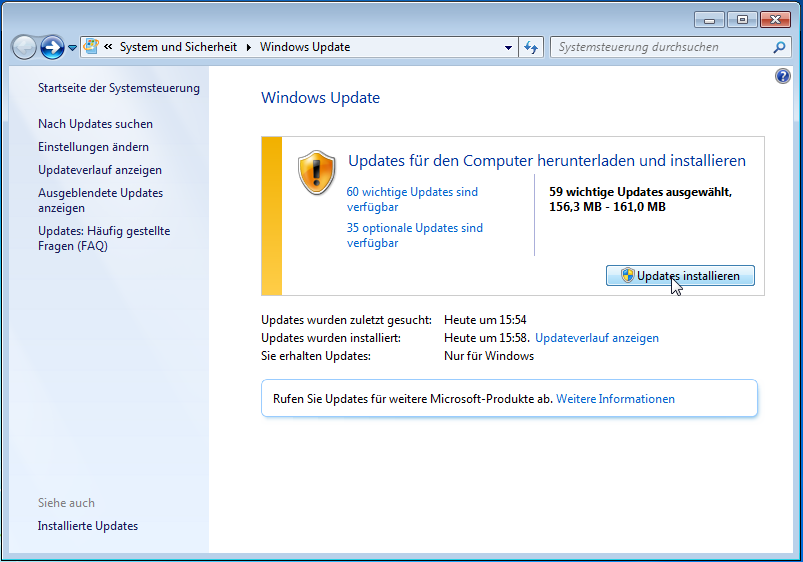Viewport: 803px width, 562px height.
Task: Open Updates: Häufig gestellte Fragen (FAQ)
Action: [x=104, y=238]
